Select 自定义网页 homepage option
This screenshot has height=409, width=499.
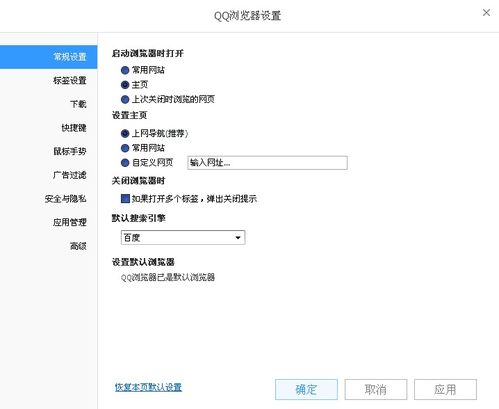pos(125,163)
